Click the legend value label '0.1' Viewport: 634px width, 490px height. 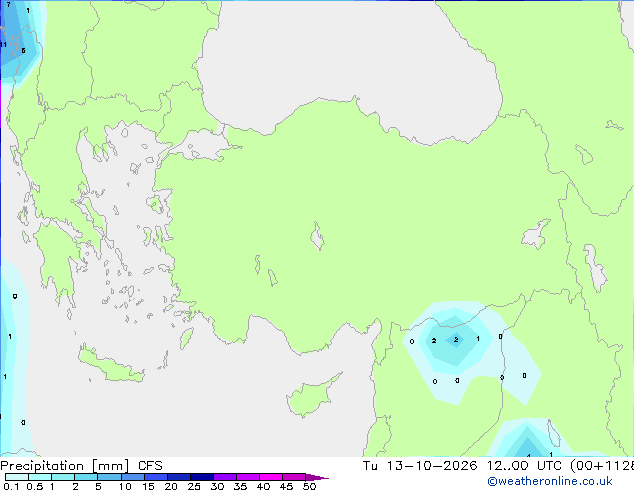pos(11,486)
